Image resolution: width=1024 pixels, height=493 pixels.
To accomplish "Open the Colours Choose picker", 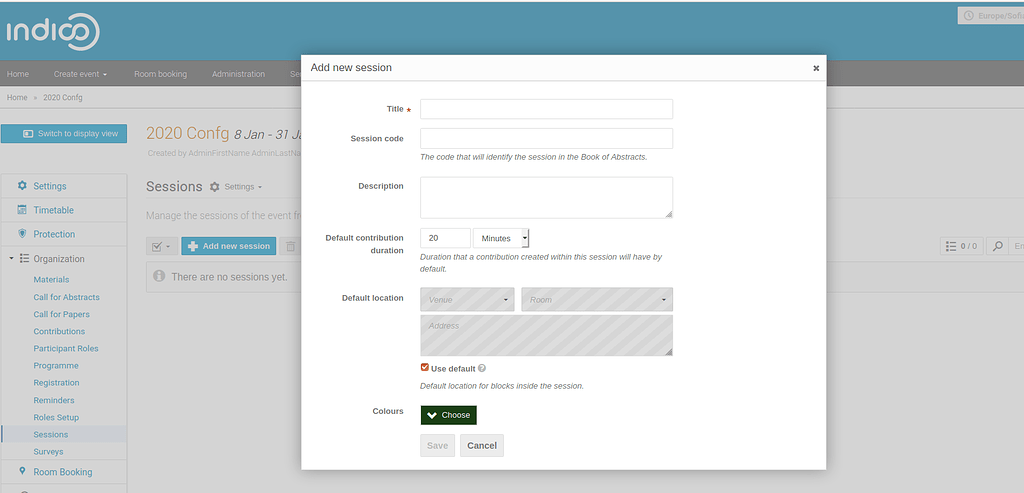I will (x=449, y=415).
